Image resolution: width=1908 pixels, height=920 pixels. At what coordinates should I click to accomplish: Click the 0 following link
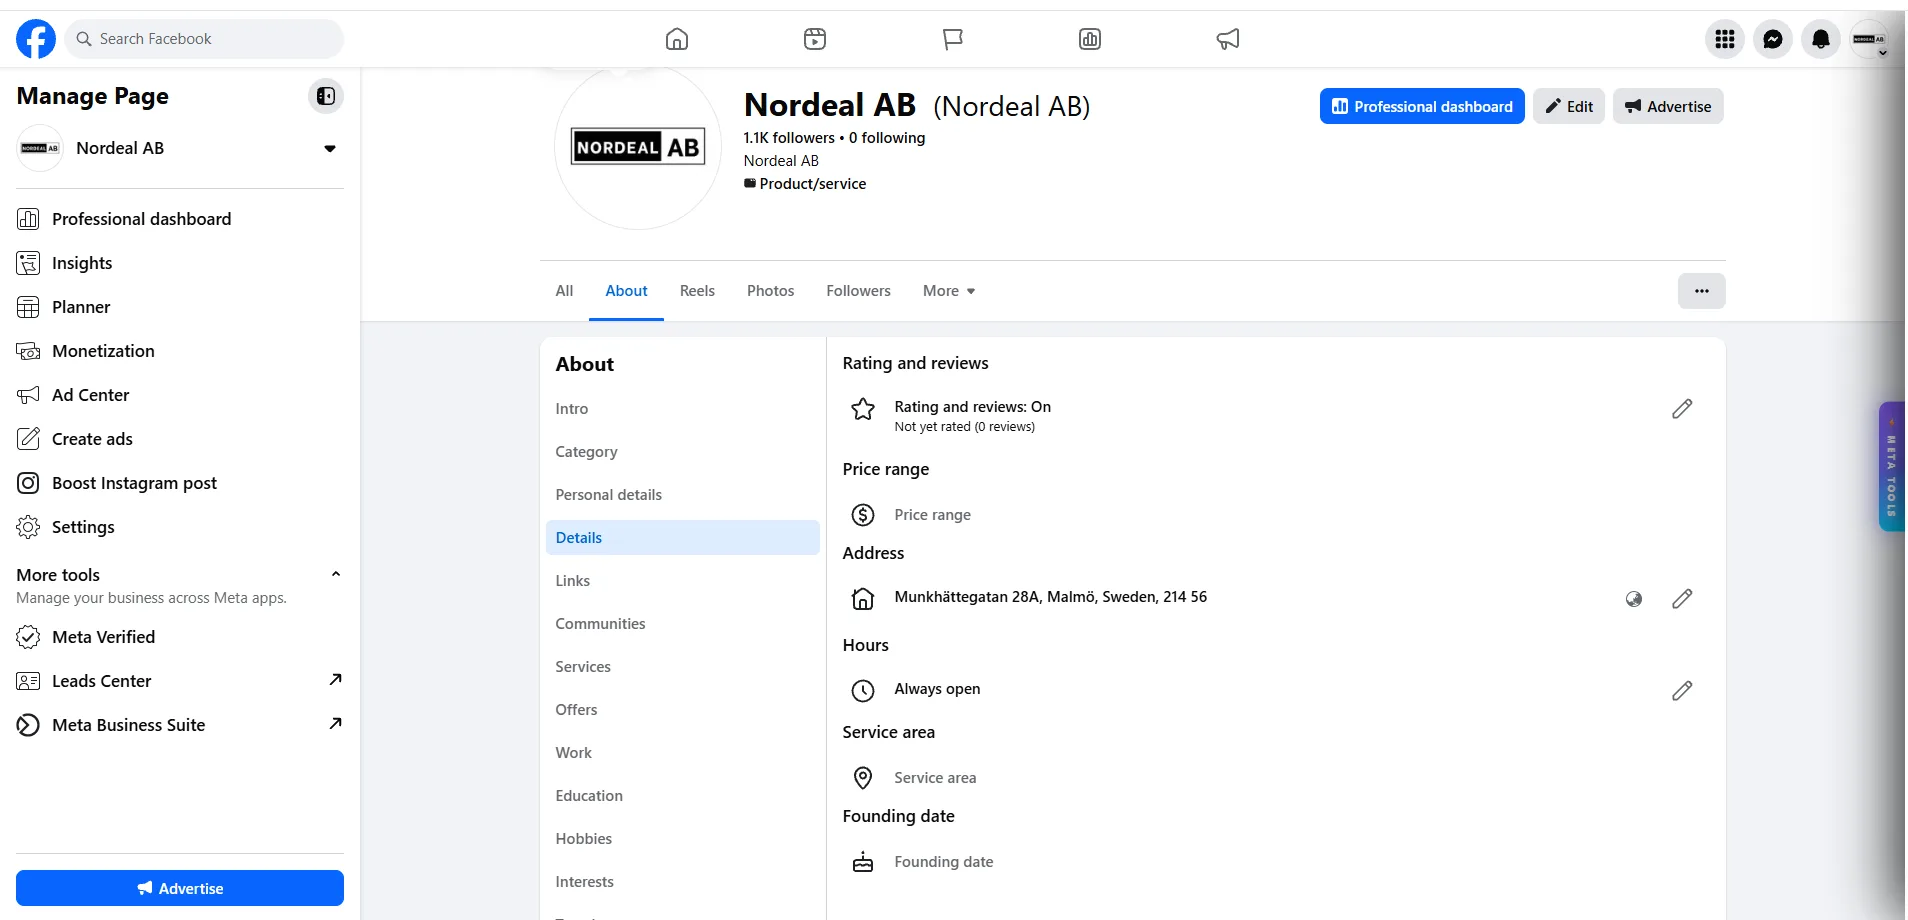[x=887, y=138]
